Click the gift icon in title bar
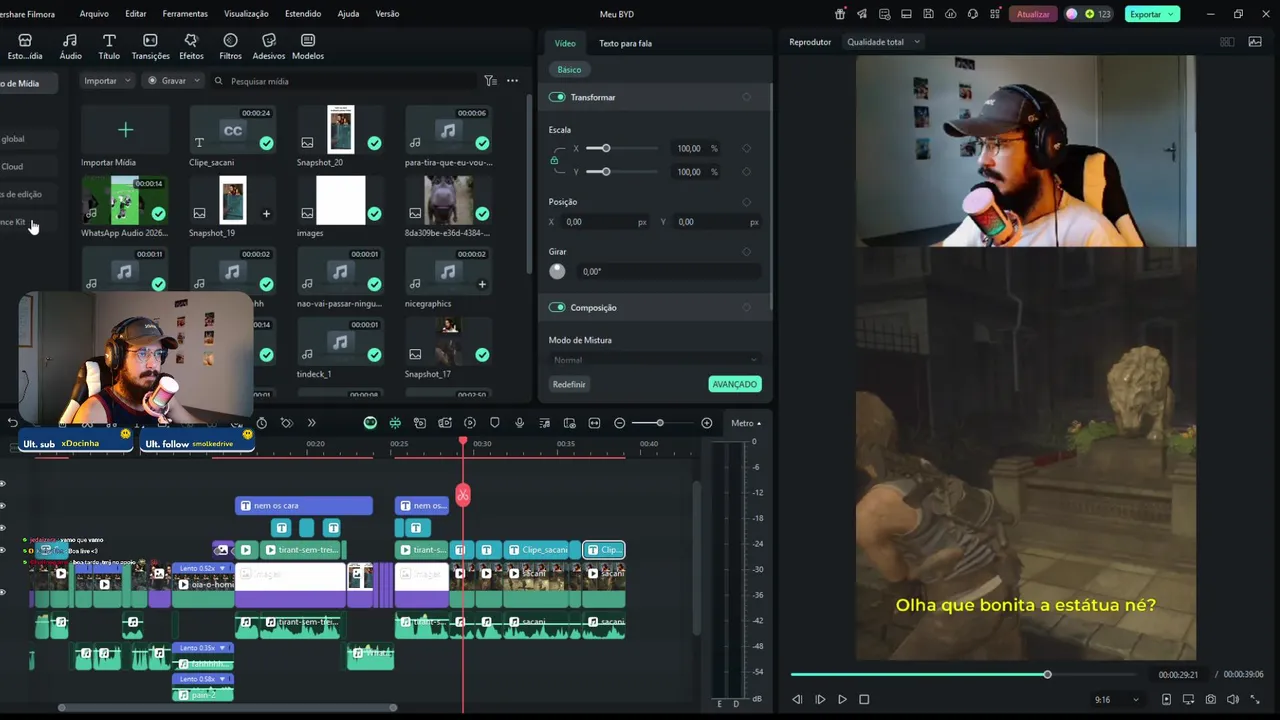The width and height of the screenshot is (1280, 720). 840,14
